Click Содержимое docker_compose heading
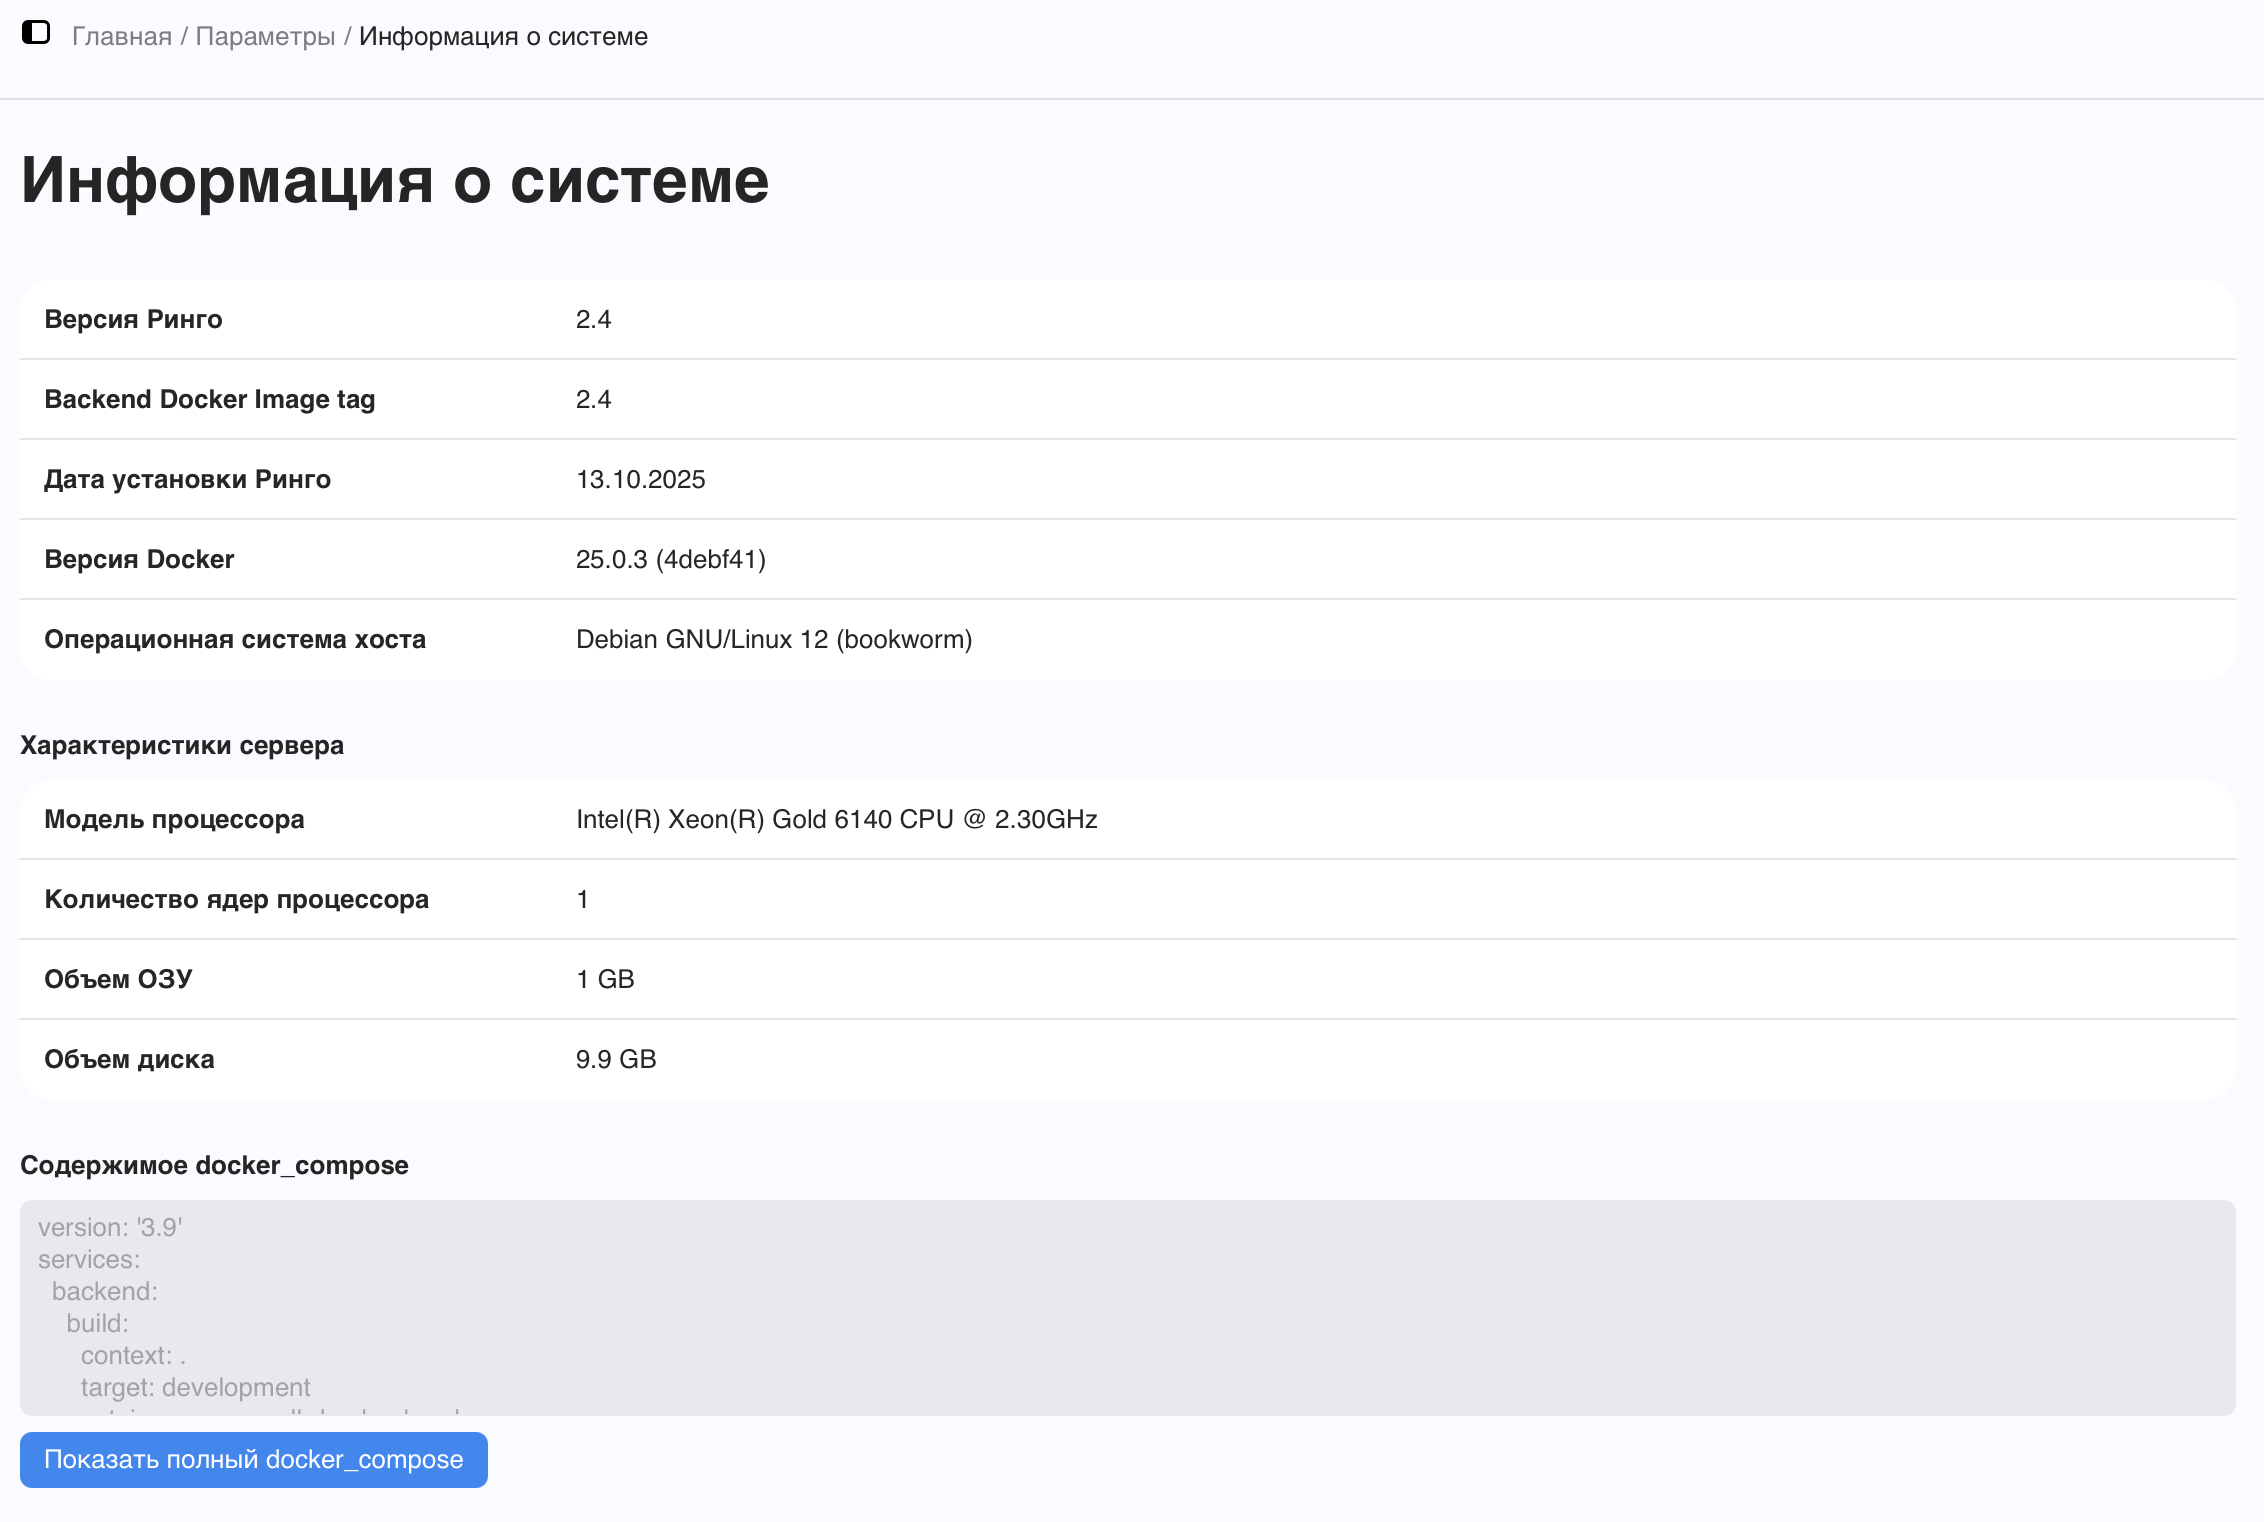The image size is (2264, 1522). [x=214, y=1165]
